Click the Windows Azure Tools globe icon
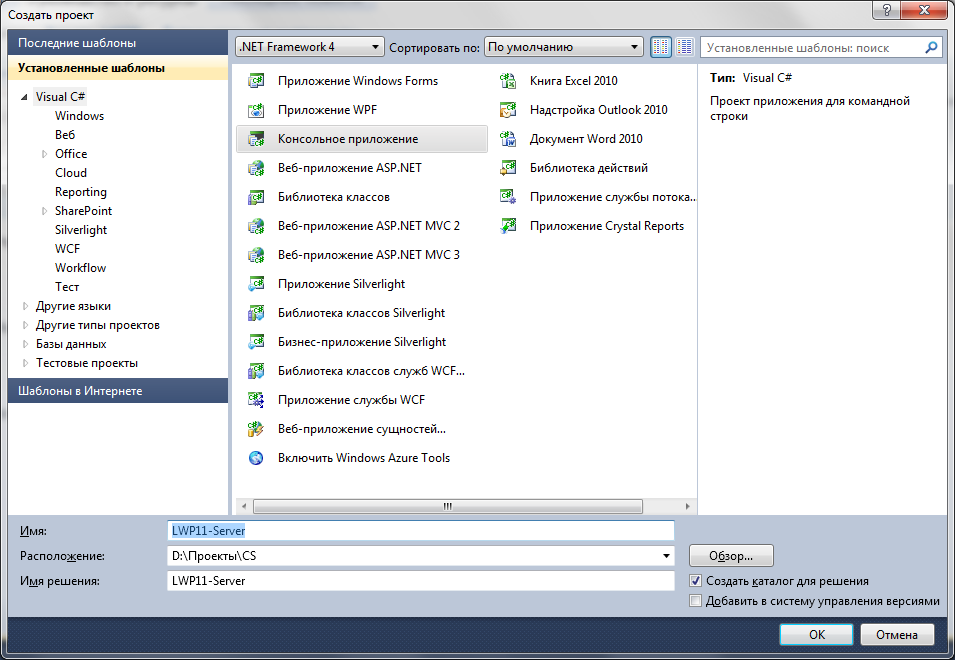The width and height of the screenshot is (955, 660). point(256,458)
